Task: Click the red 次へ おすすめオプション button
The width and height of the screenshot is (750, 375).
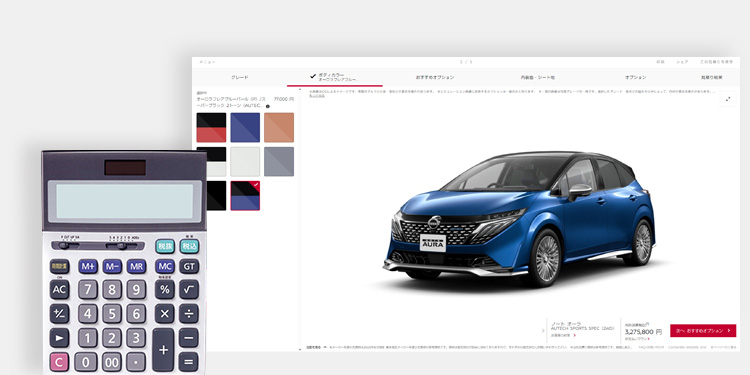Action: (x=703, y=331)
